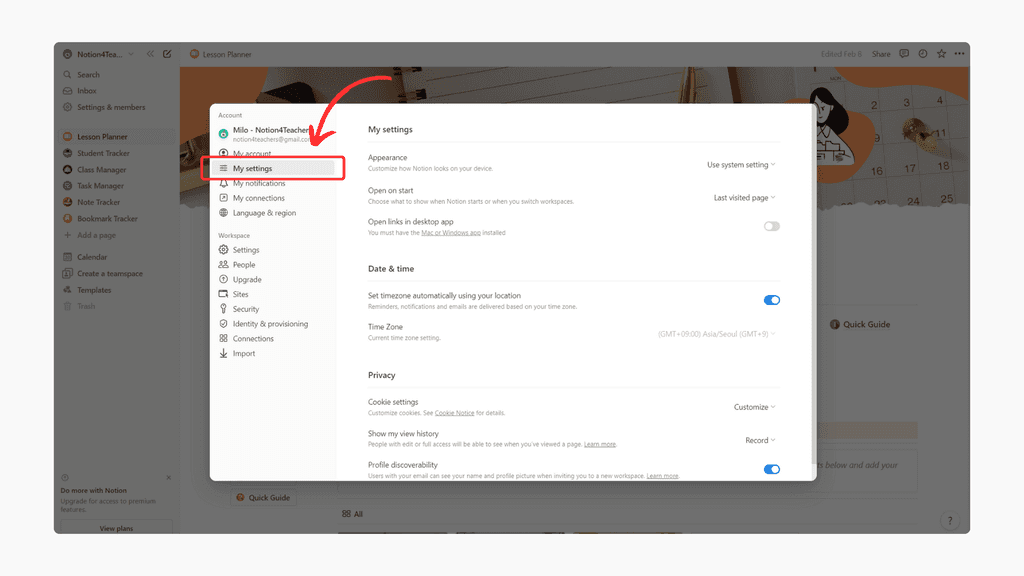
Task: Open Trash from the sidebar
Action: tap(86, 305)
